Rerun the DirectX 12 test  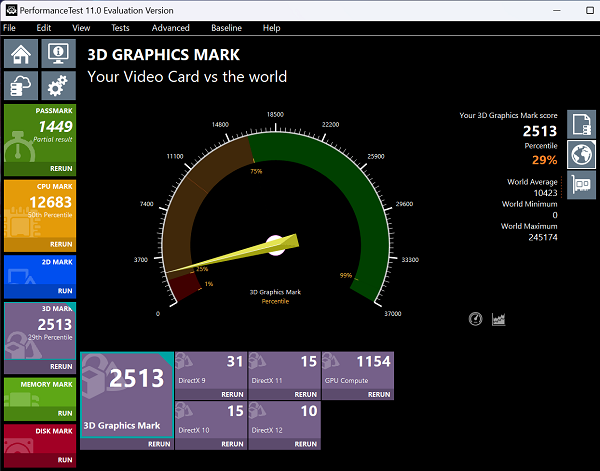[x=305, y=444]
